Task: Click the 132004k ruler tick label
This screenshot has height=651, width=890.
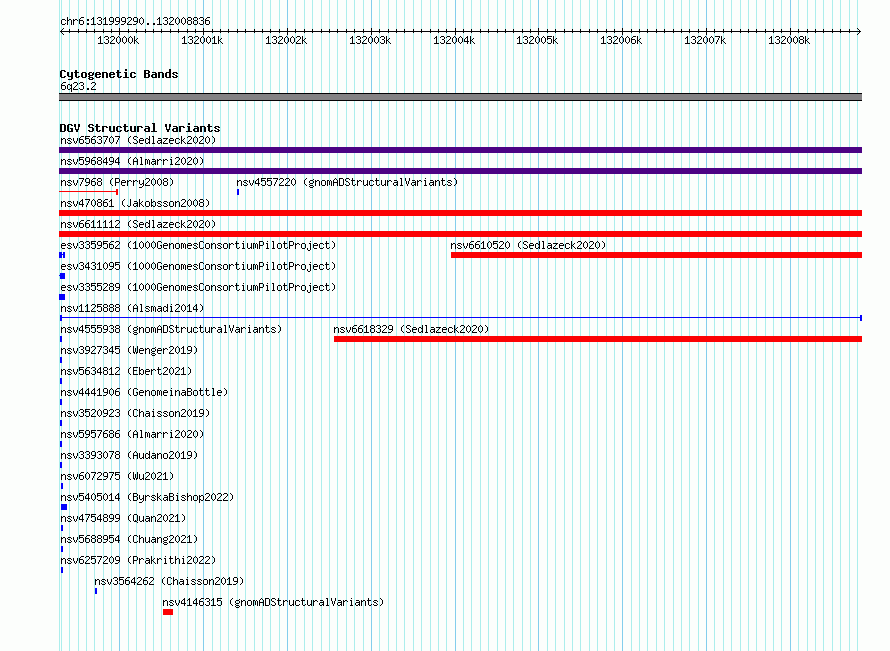Action: pyautogui.click(x=454, y=40)
